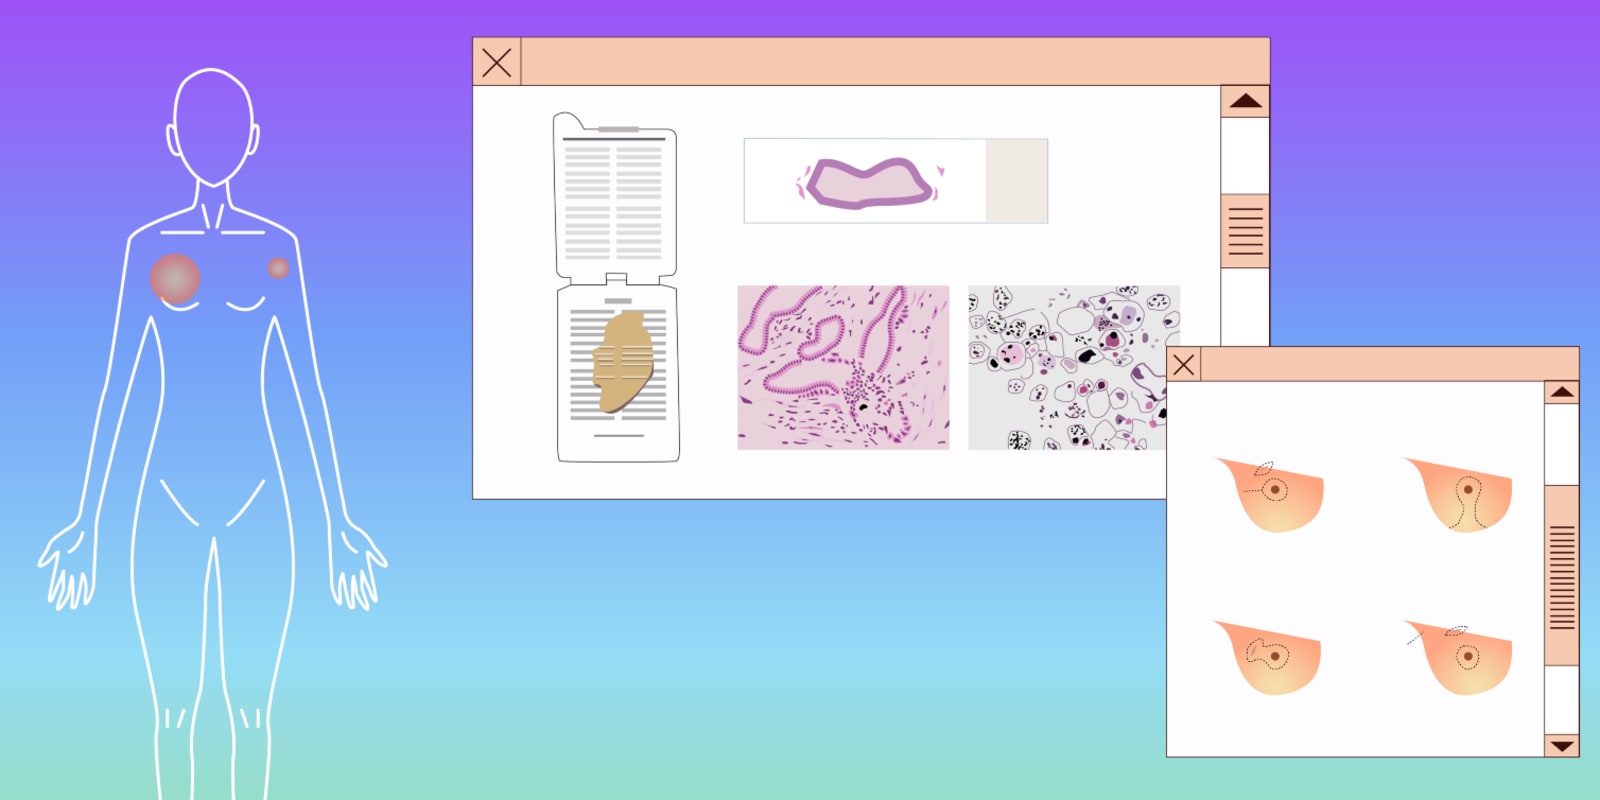Click the small window's scrollbar thumb
The image size is (1600, 800).
pyautogui.click(x=1562, y=576)
